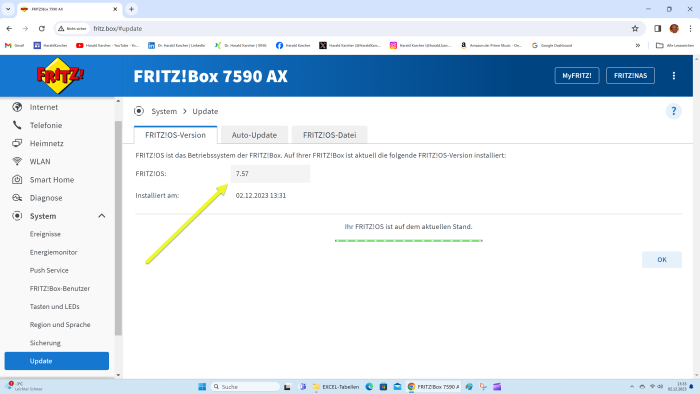The height and width of the screenshot is (394, 700).
Task: Click System in the breadcrumb
Action: click(164, 111)
